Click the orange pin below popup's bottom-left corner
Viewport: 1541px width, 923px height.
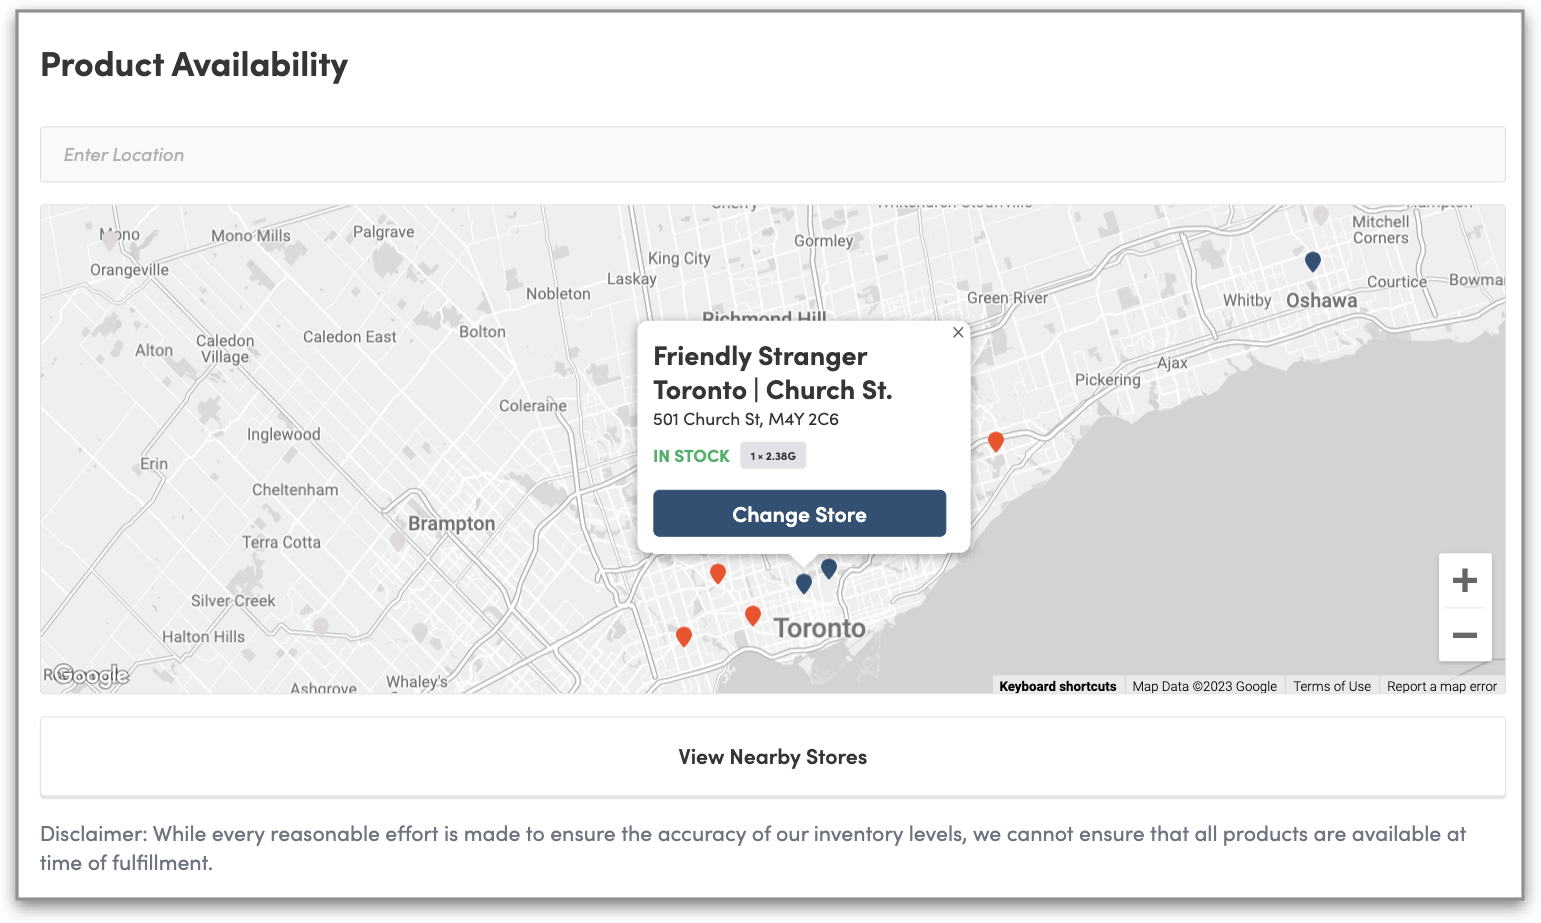coord(718,573)
